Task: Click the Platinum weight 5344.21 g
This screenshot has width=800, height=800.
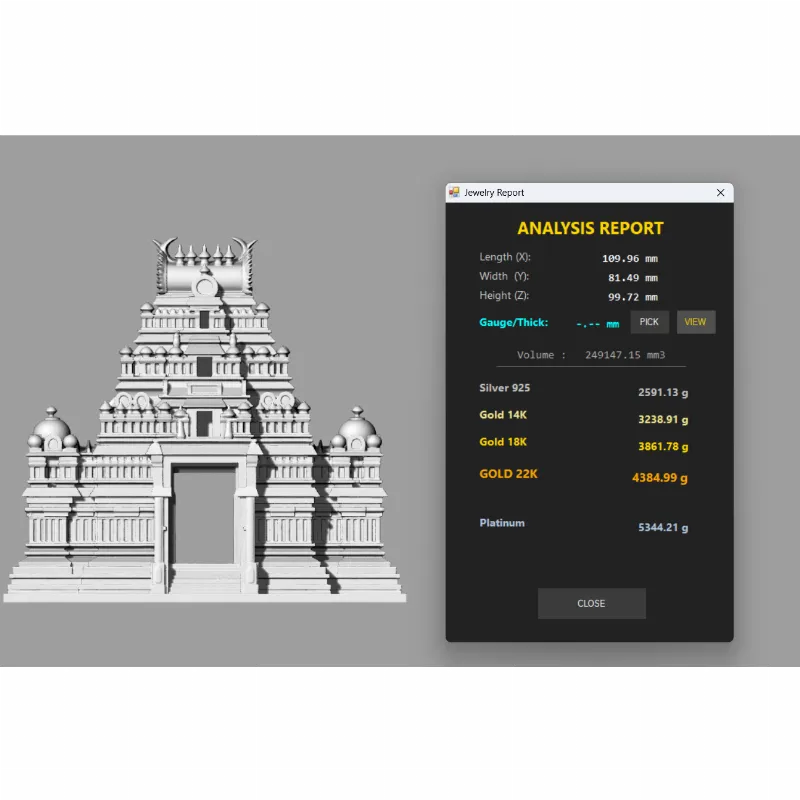Action: click(x=662, y=528)
